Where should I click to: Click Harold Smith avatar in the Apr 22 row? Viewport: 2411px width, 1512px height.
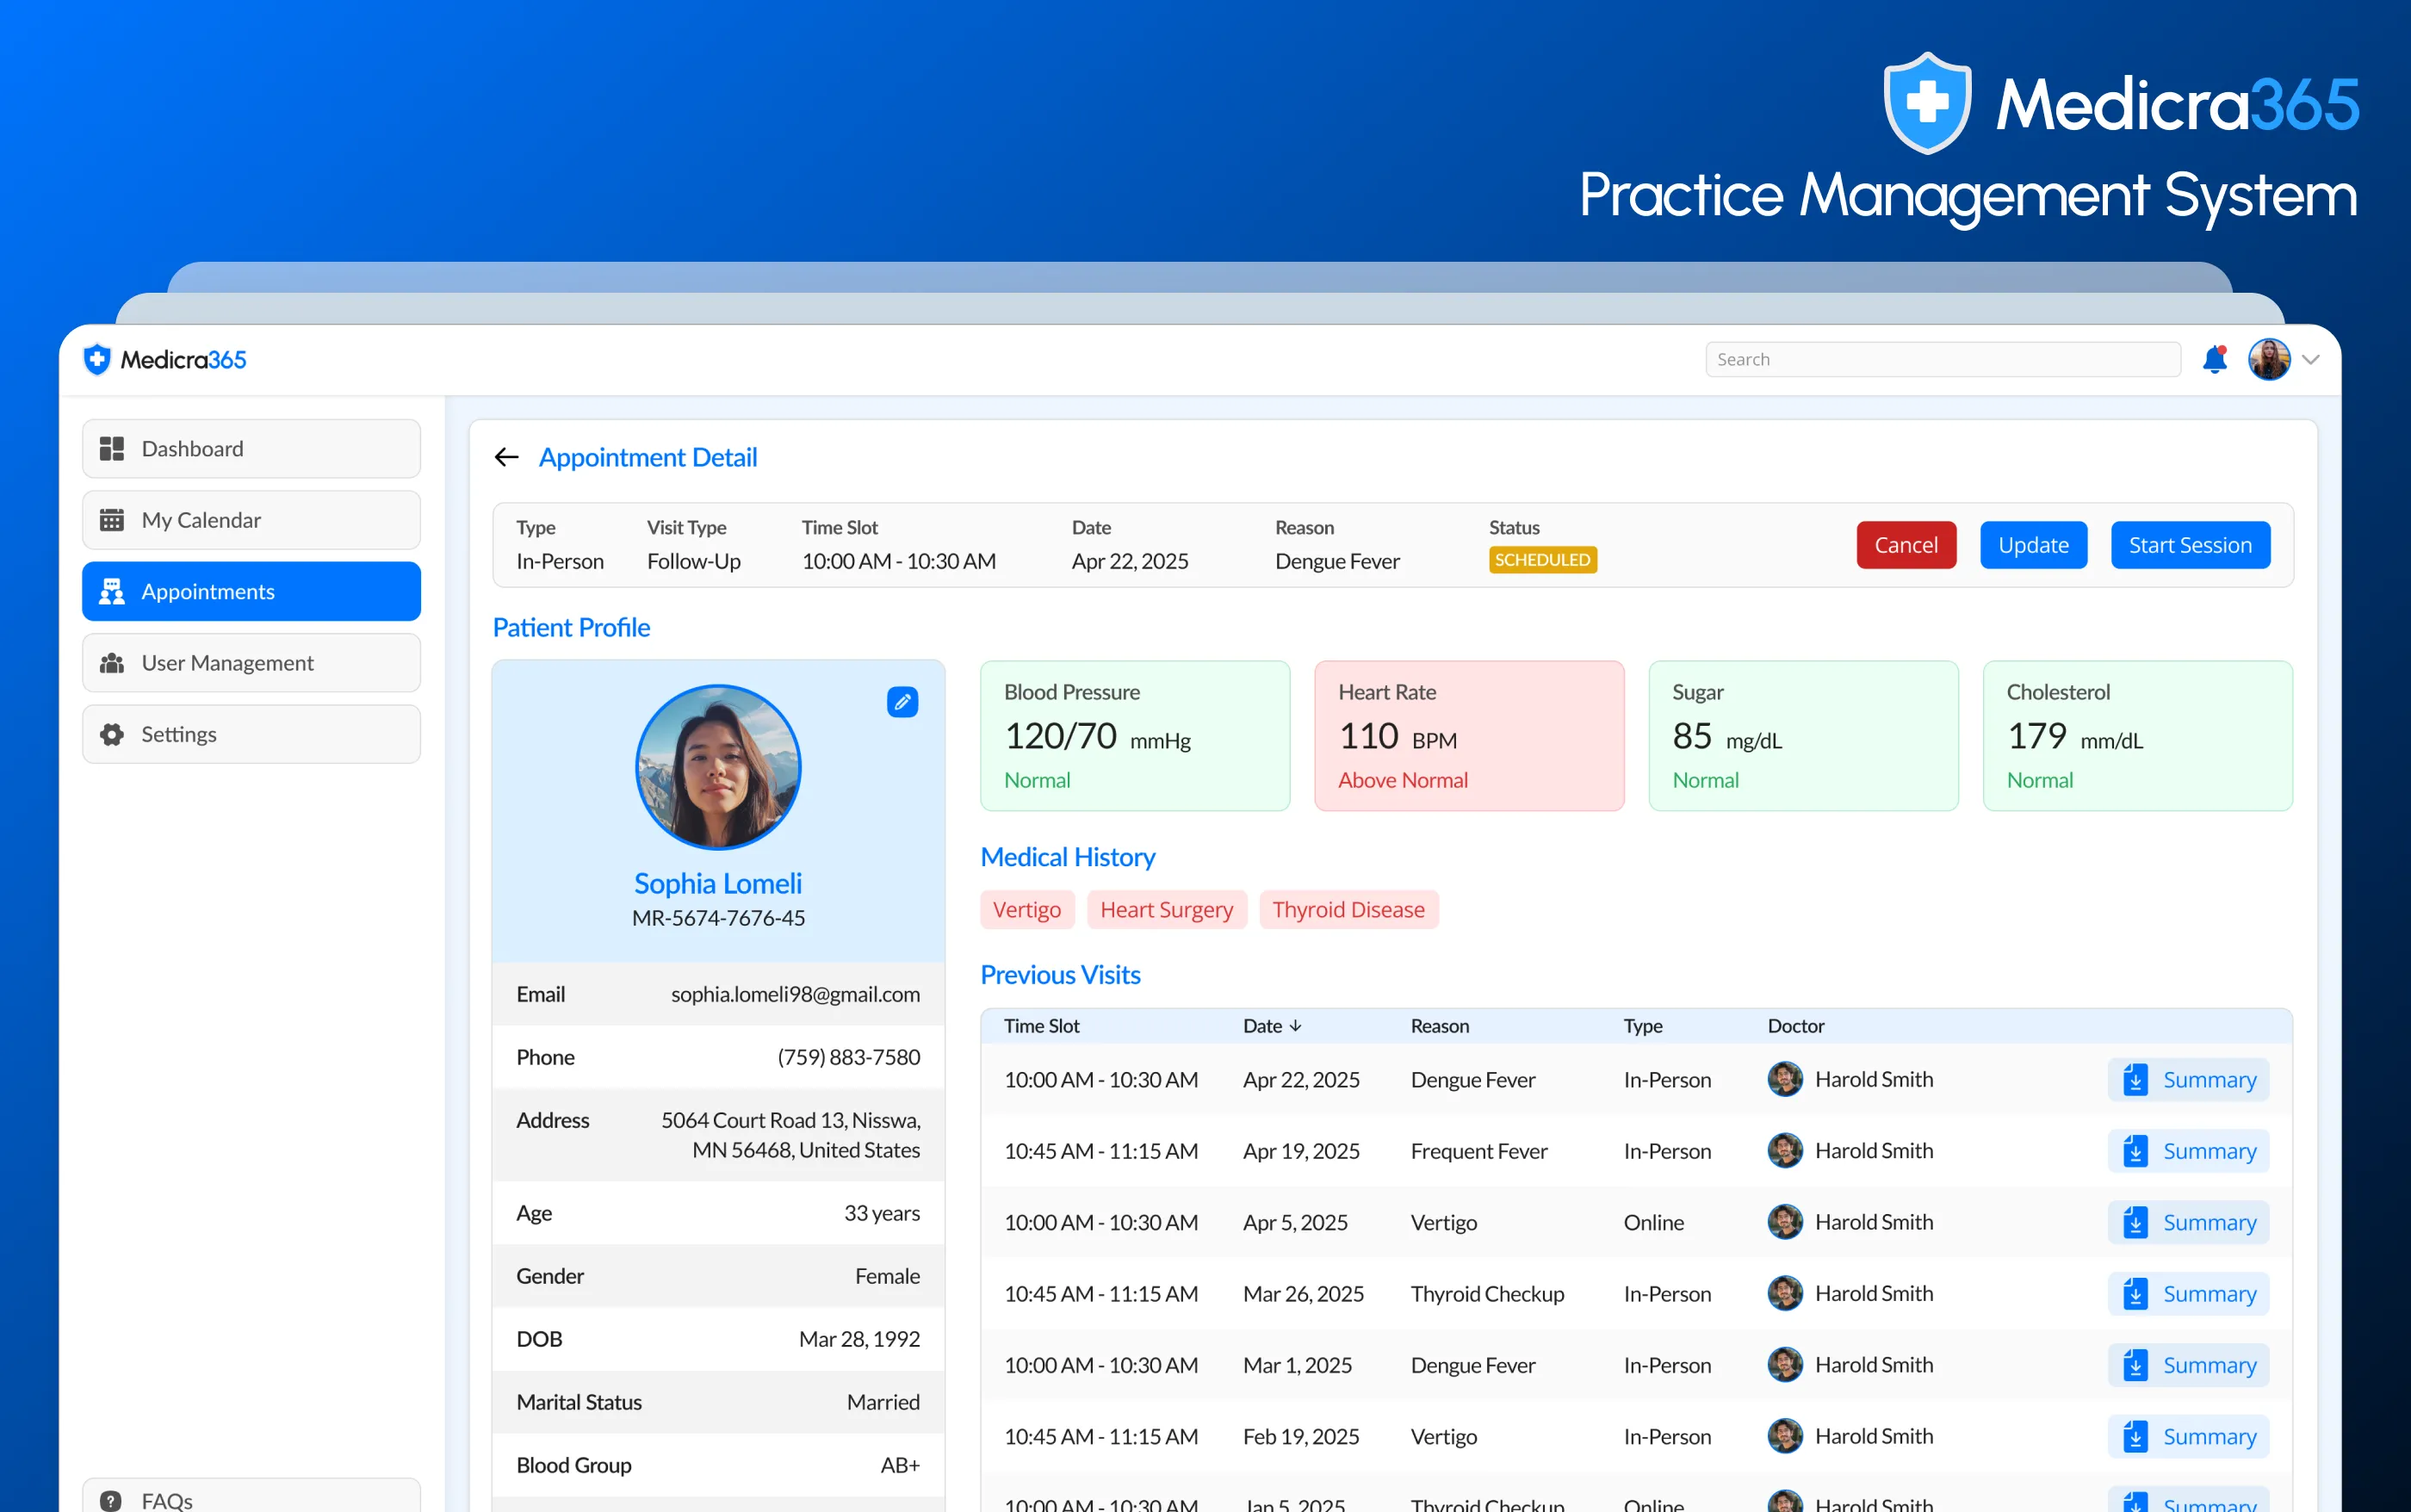[x=1785, y=1080]
